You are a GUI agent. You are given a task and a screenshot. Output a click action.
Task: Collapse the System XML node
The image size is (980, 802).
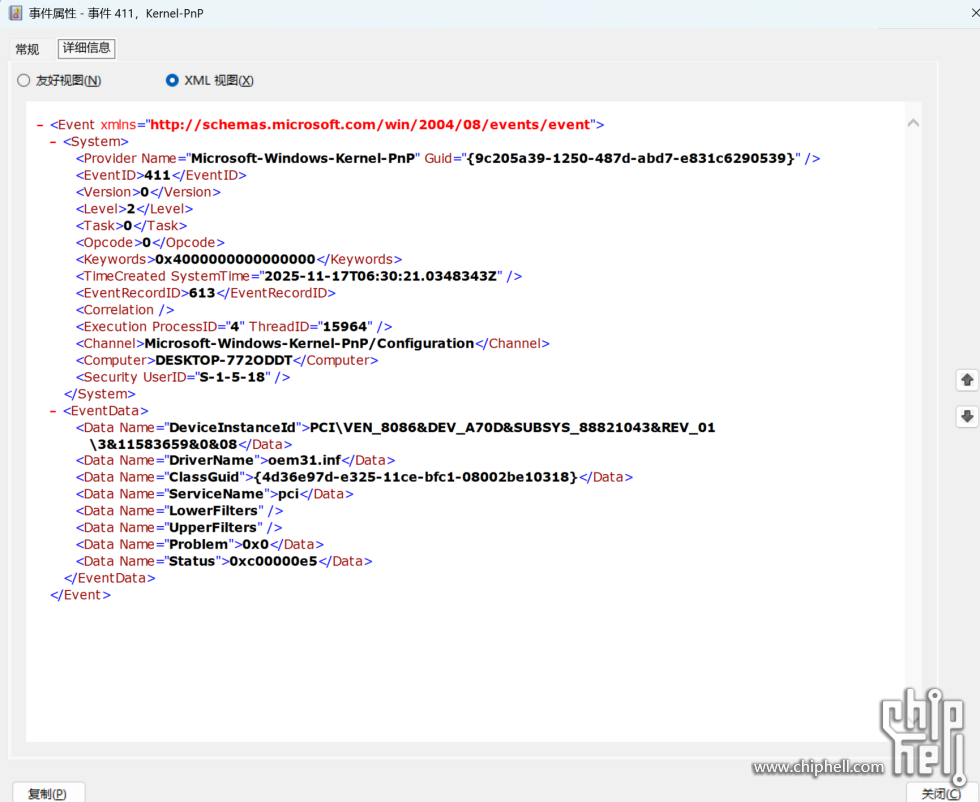(54, 142)
